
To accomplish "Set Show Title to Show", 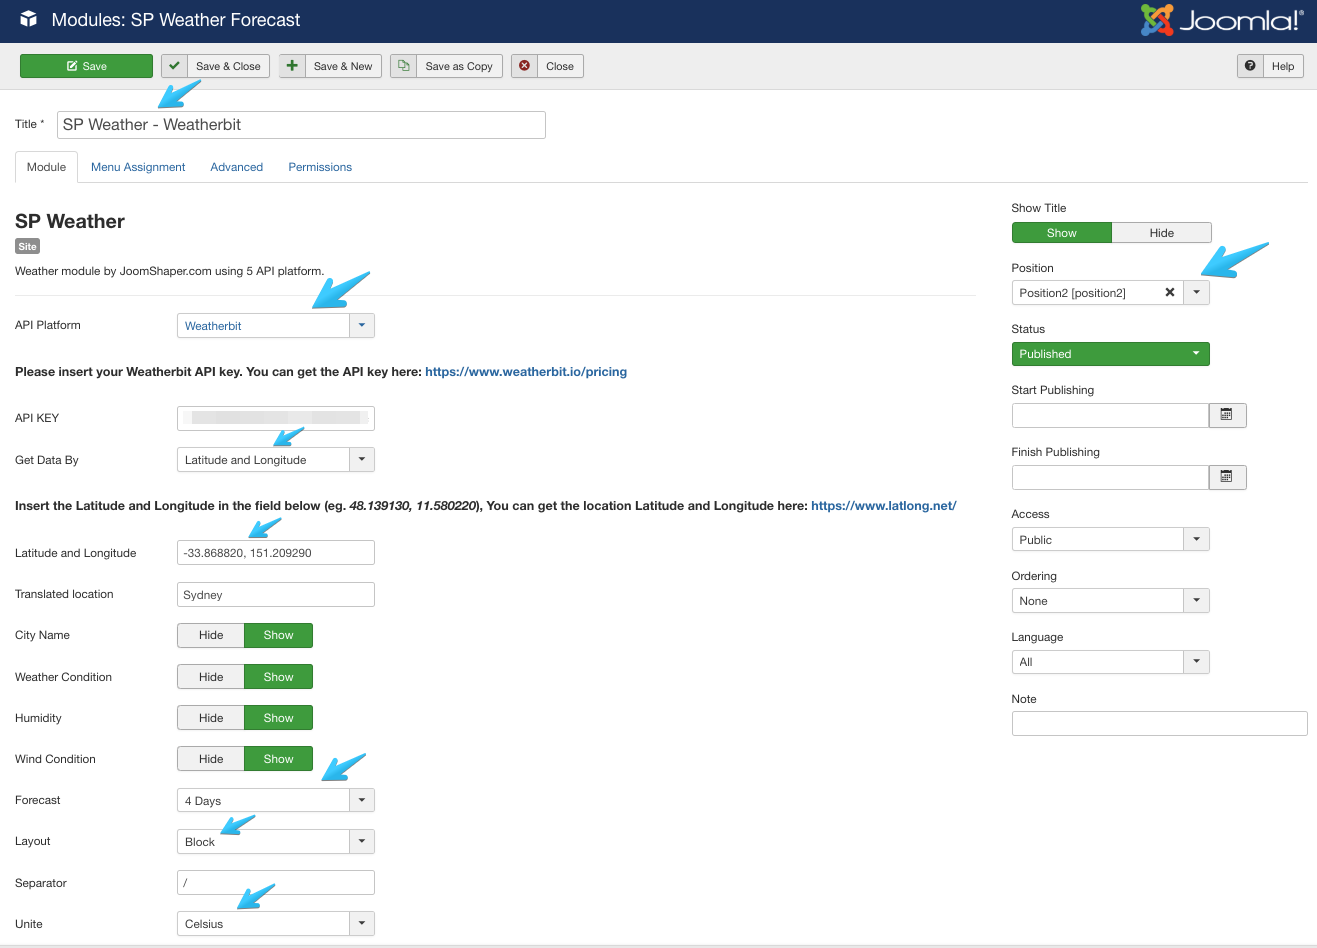I will point(1061,233).
